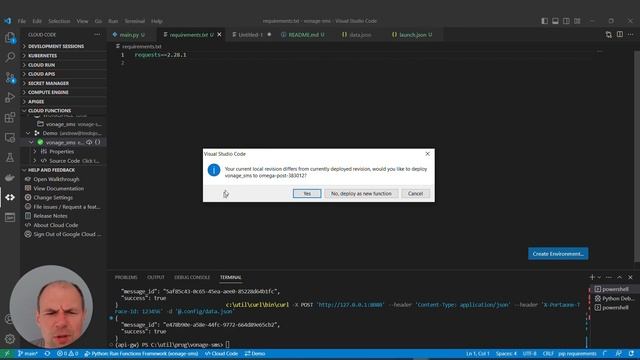Toggle primary sidebar layout icon
The width and height of the screenshot is (640, 360).
pos(544,21)
